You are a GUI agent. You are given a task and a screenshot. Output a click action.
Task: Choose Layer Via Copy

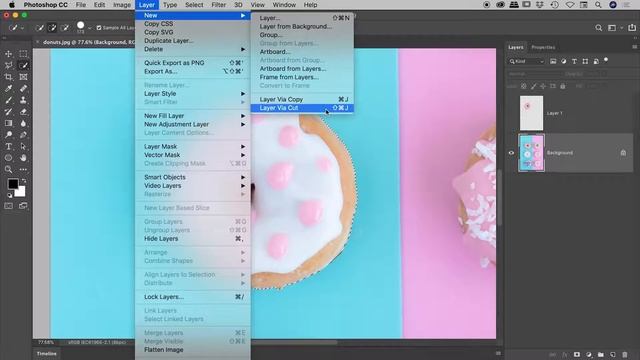coord(302,99)
